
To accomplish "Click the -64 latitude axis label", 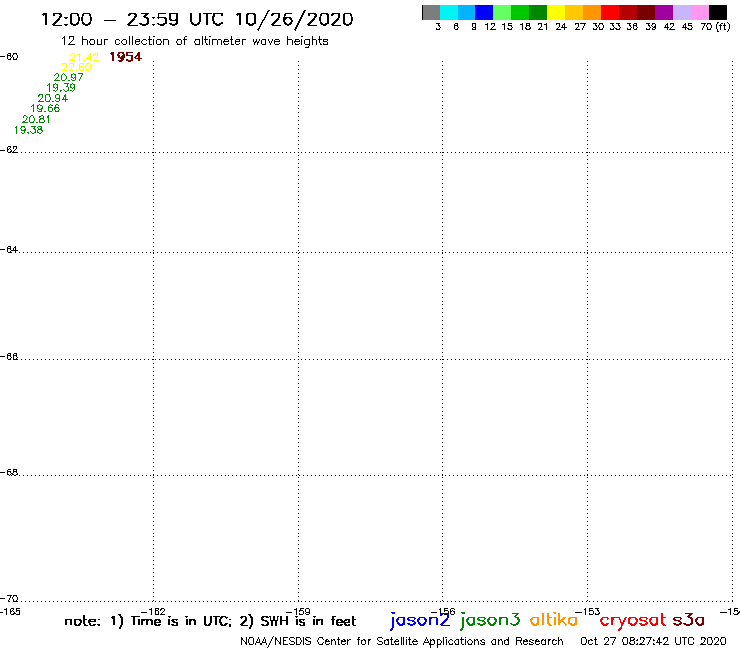I will click(x=9, y=249).
